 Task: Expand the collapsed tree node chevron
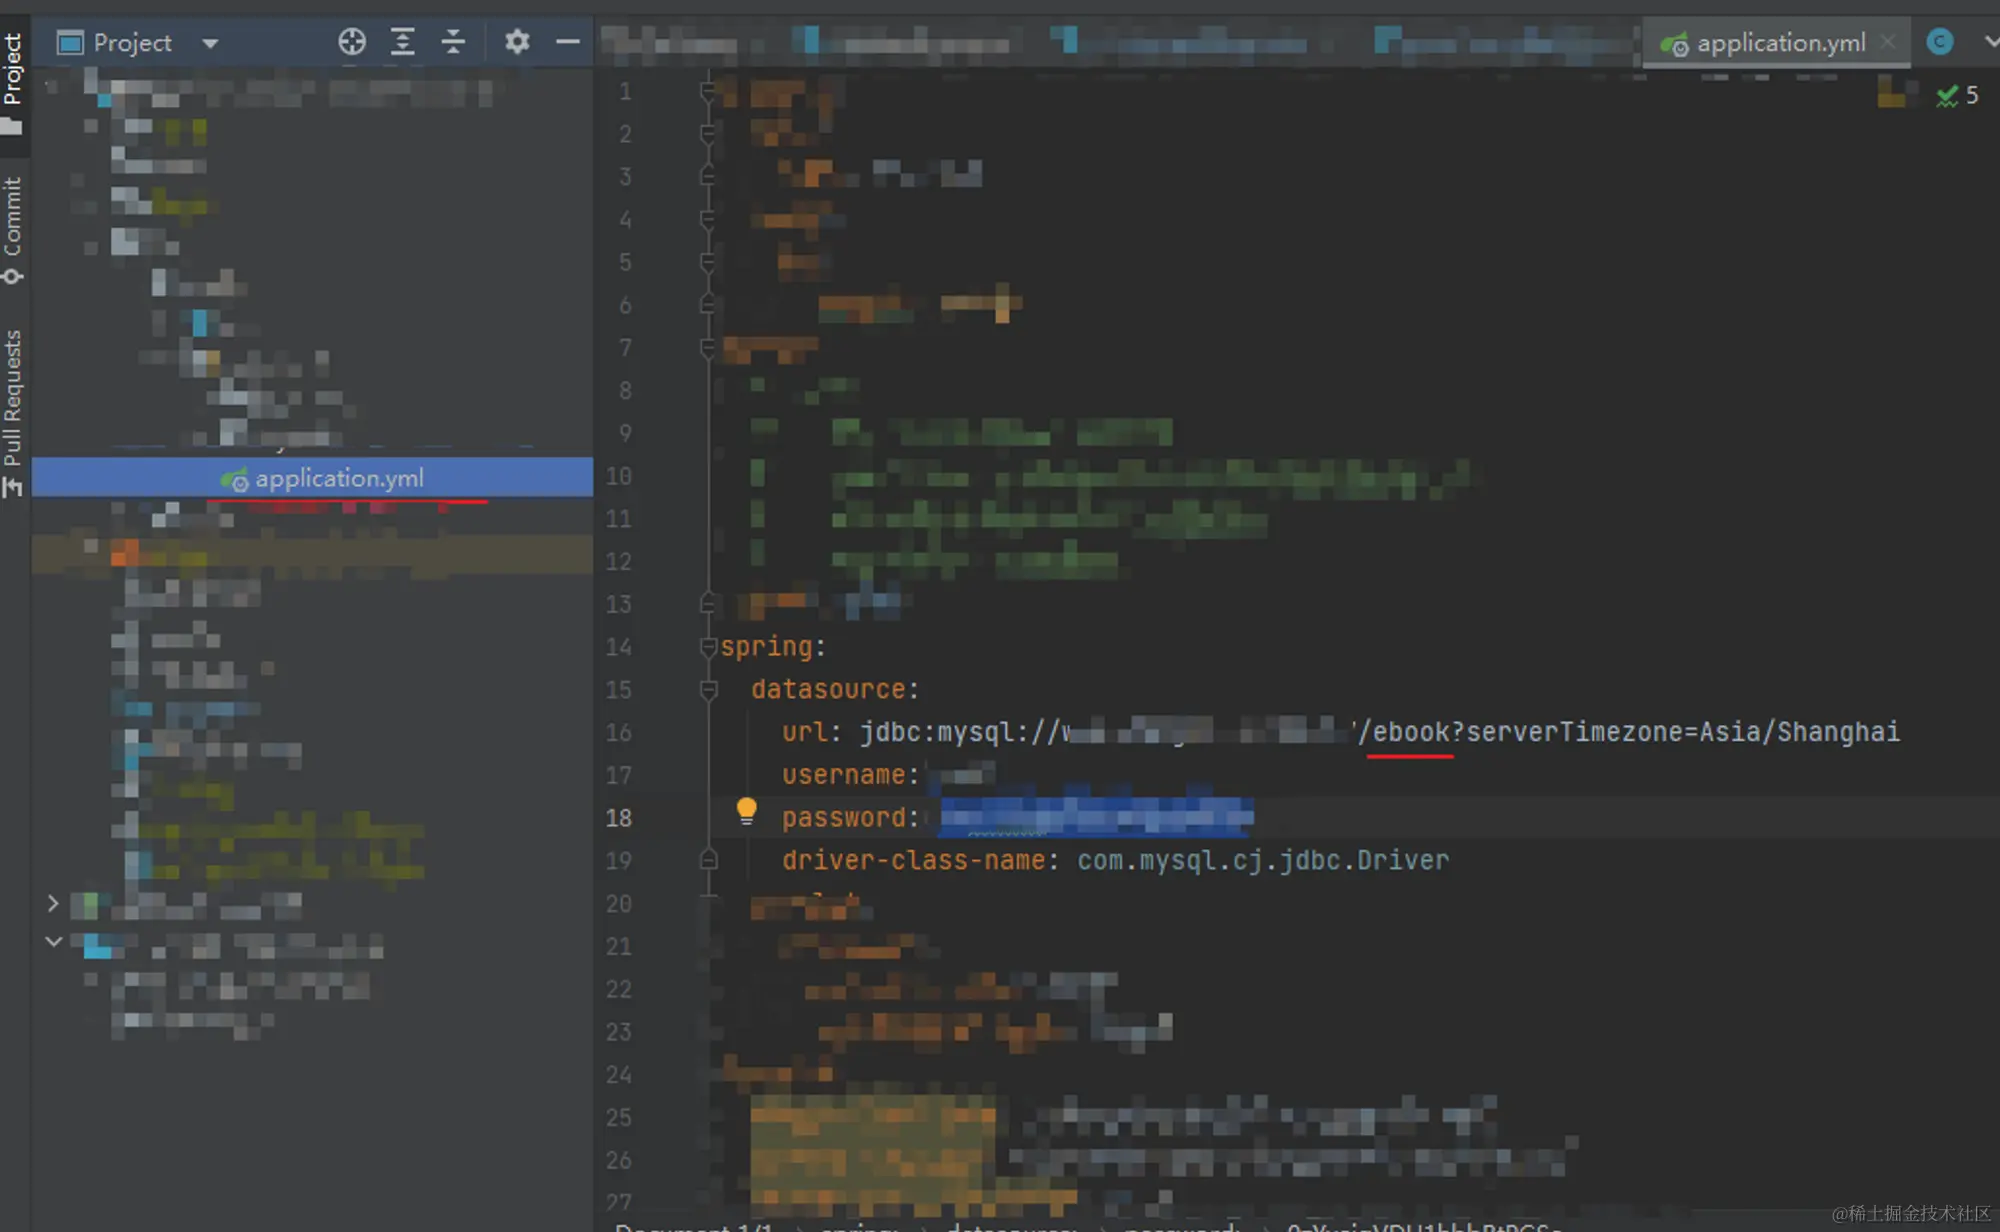[x=53, y=904]
